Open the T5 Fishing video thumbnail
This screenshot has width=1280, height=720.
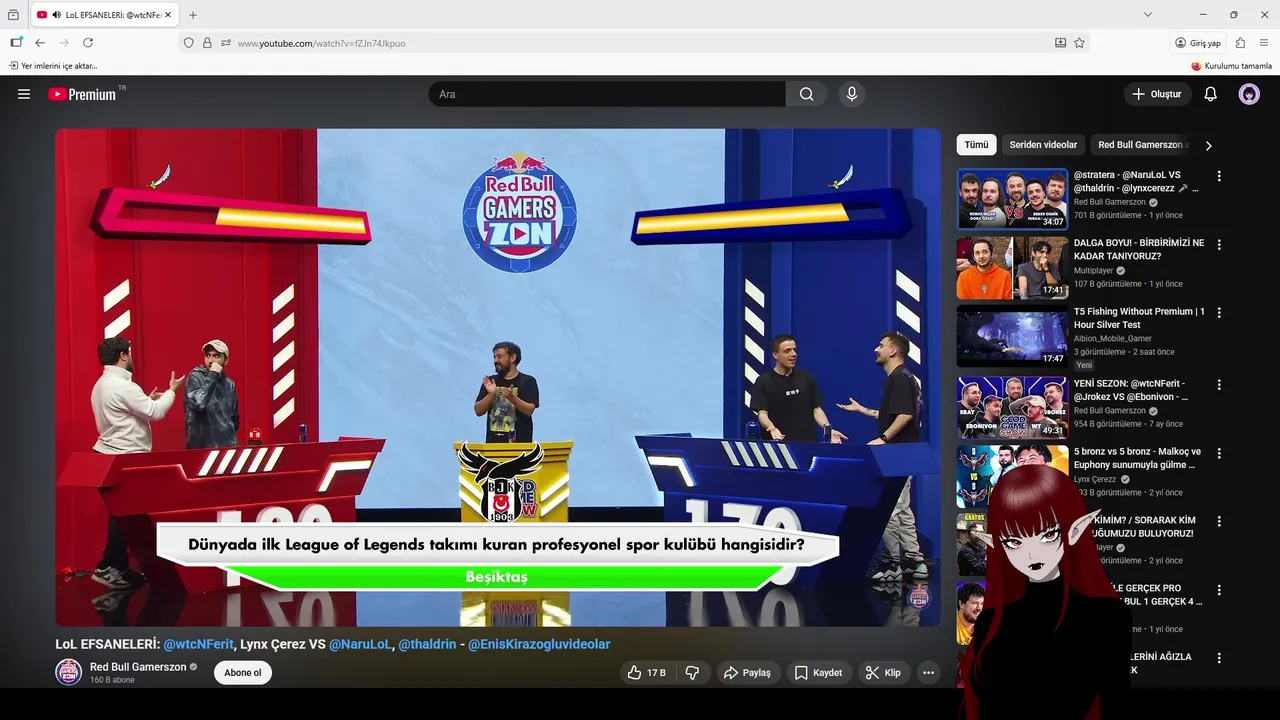click(1012, 336)
